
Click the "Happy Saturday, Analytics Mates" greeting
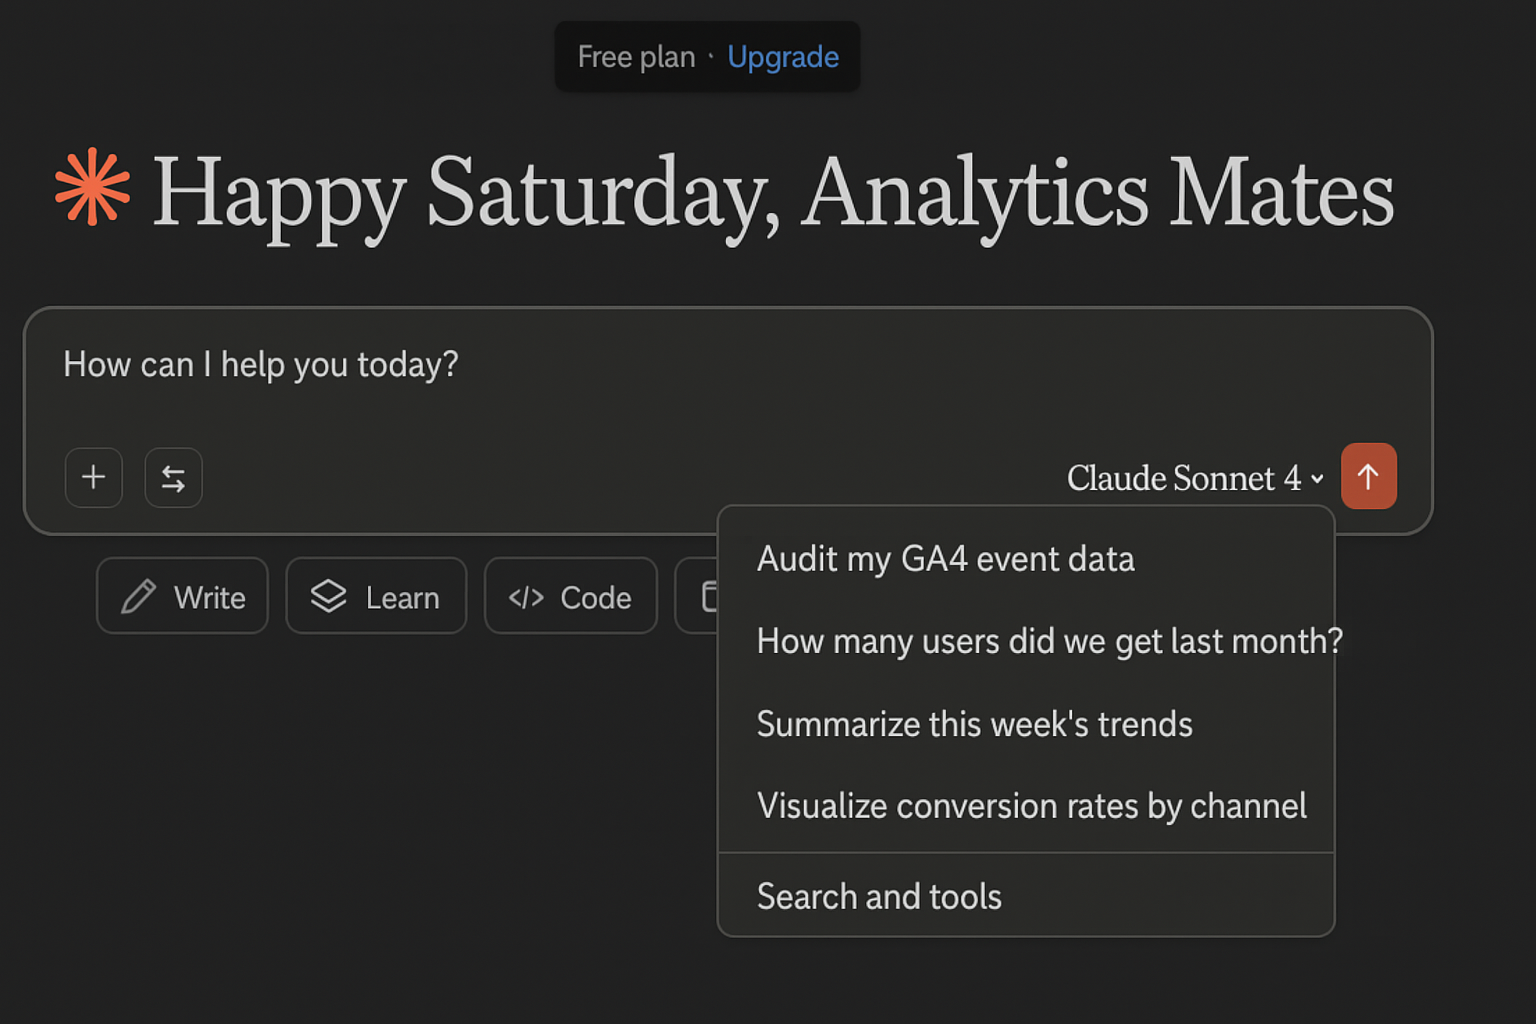[772, 192]
